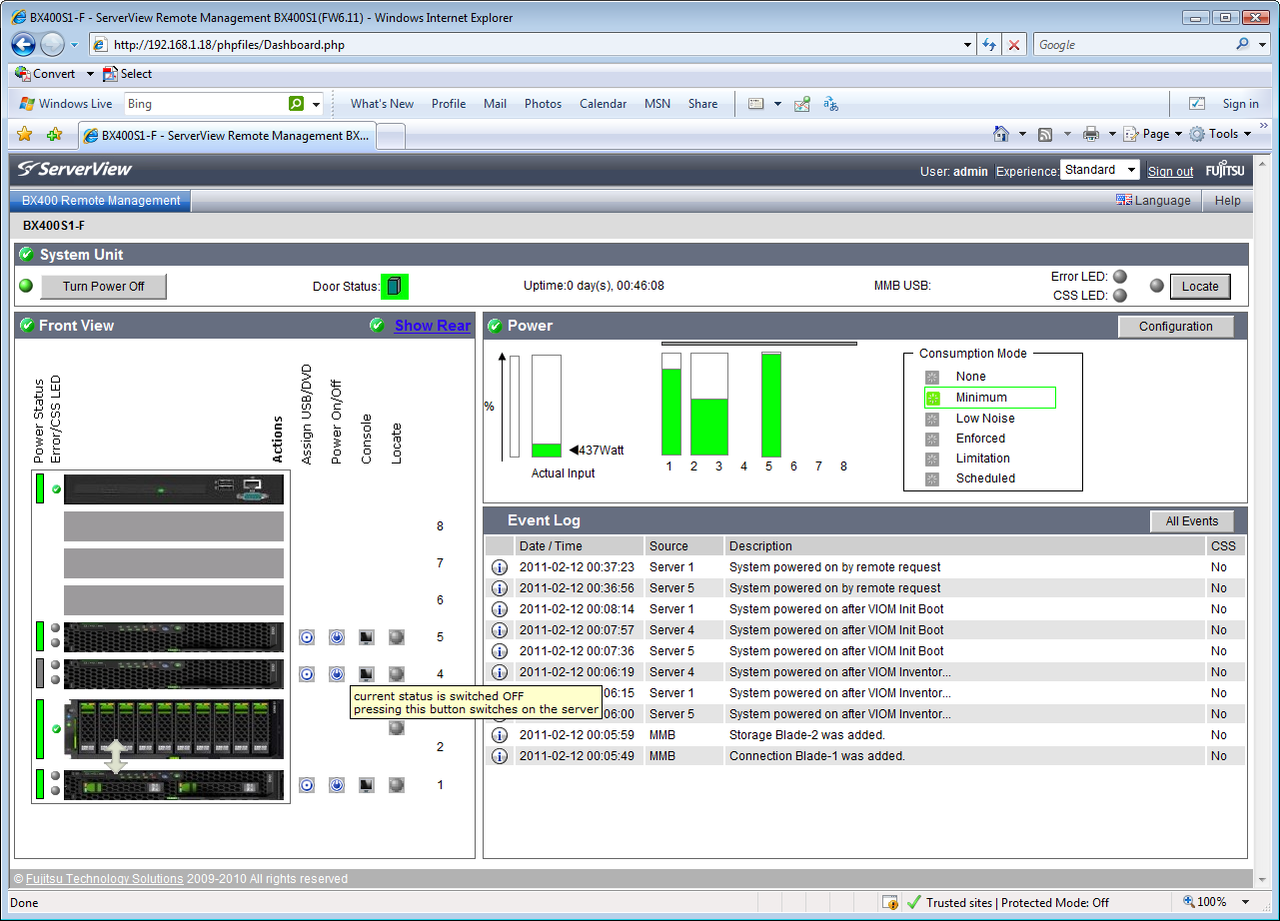Click the green Door Status icon
Screen dimensions: 1280x921
click(395, 286)
